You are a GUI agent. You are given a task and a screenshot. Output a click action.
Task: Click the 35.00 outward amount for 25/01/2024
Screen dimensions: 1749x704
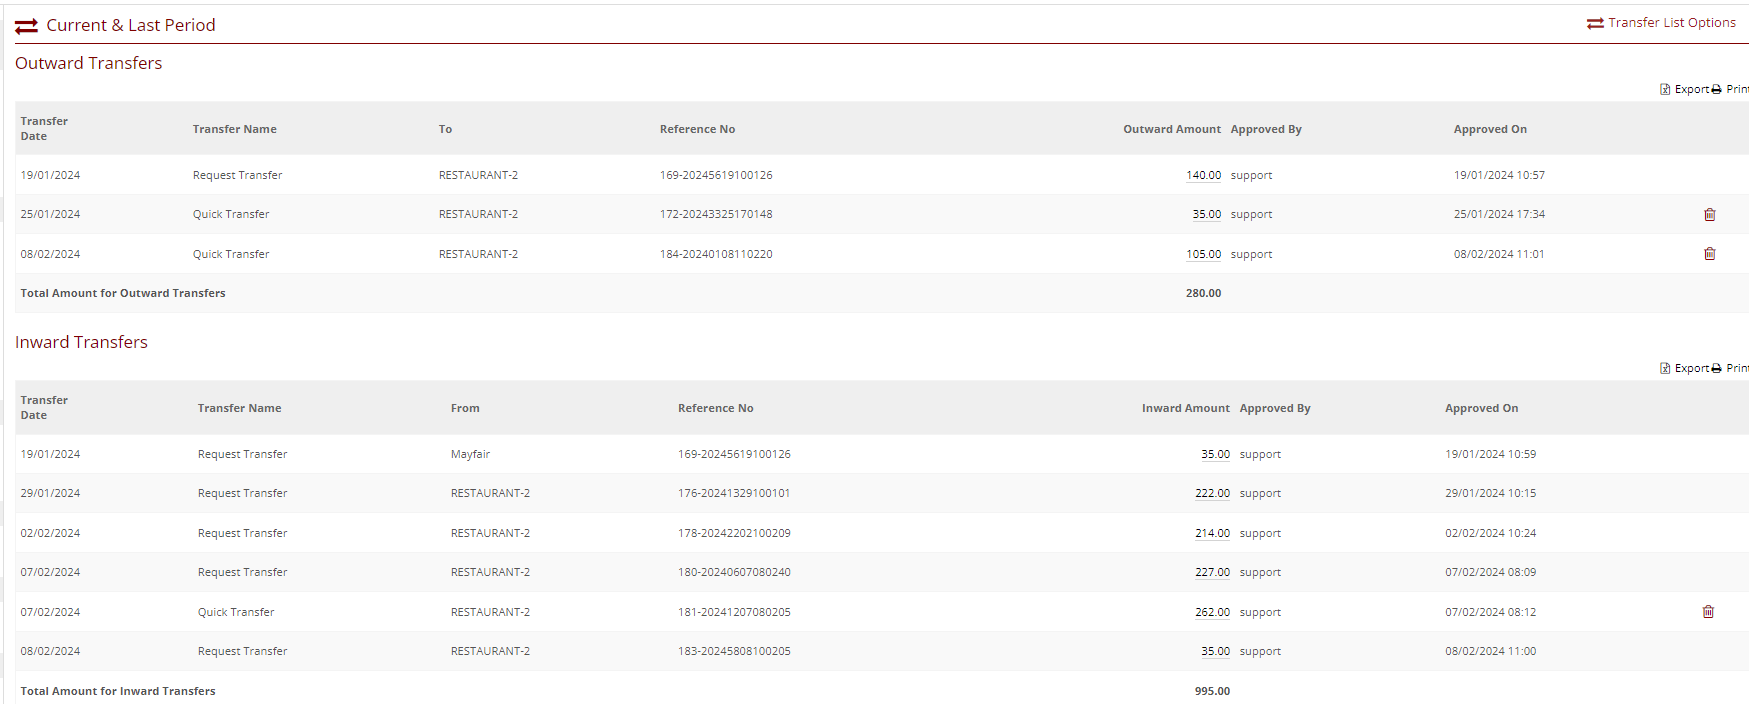(1206, 215)
